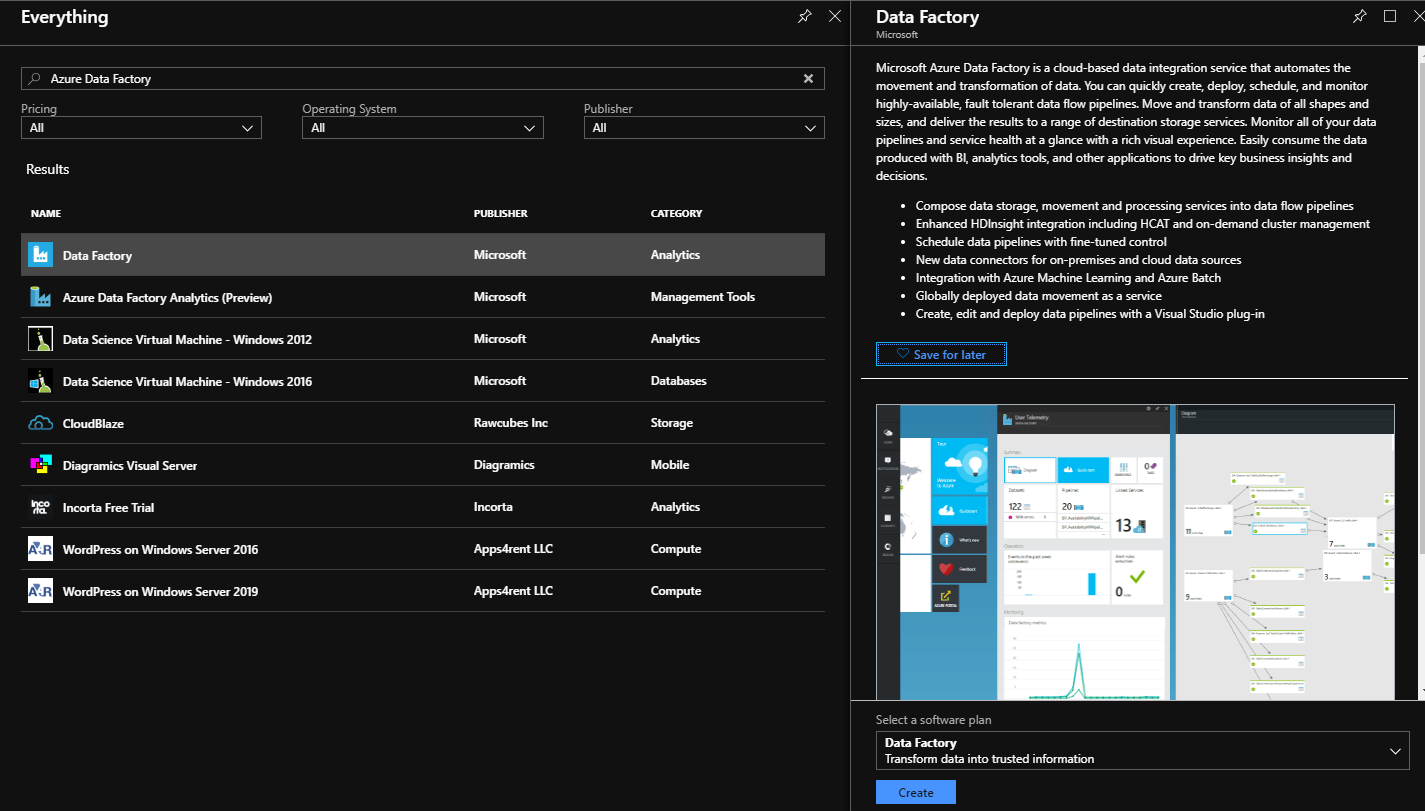Click the Diagramics publisher cell

504,465
